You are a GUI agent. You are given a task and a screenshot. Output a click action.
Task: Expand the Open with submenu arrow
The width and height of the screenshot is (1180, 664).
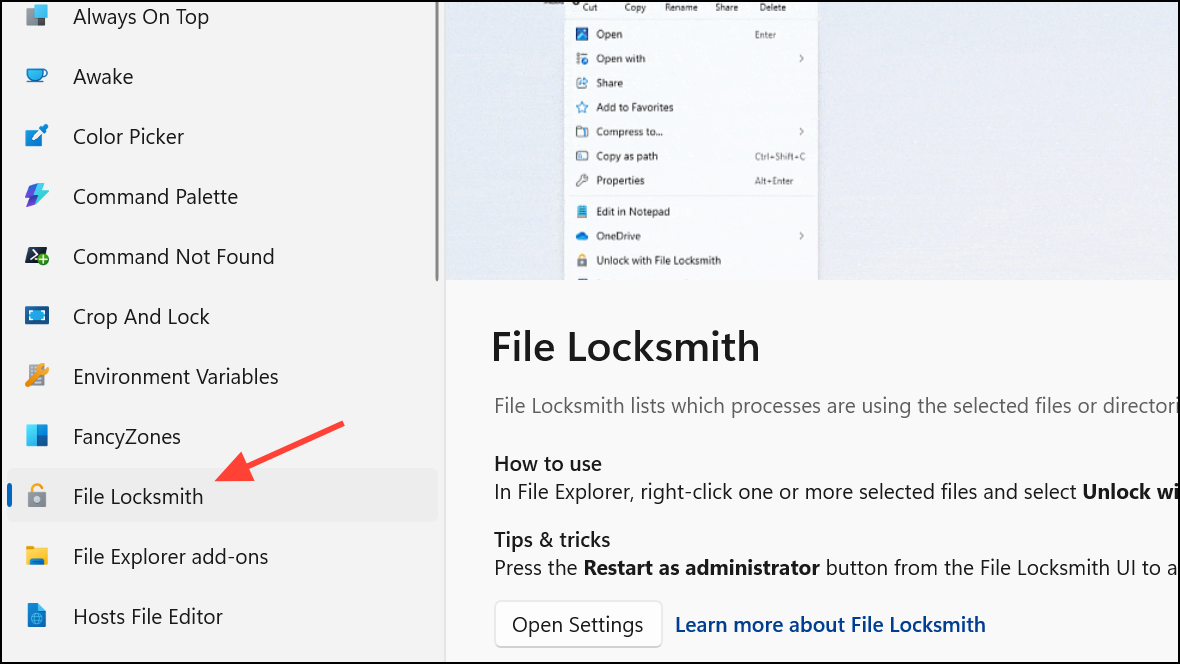(801, 58)
